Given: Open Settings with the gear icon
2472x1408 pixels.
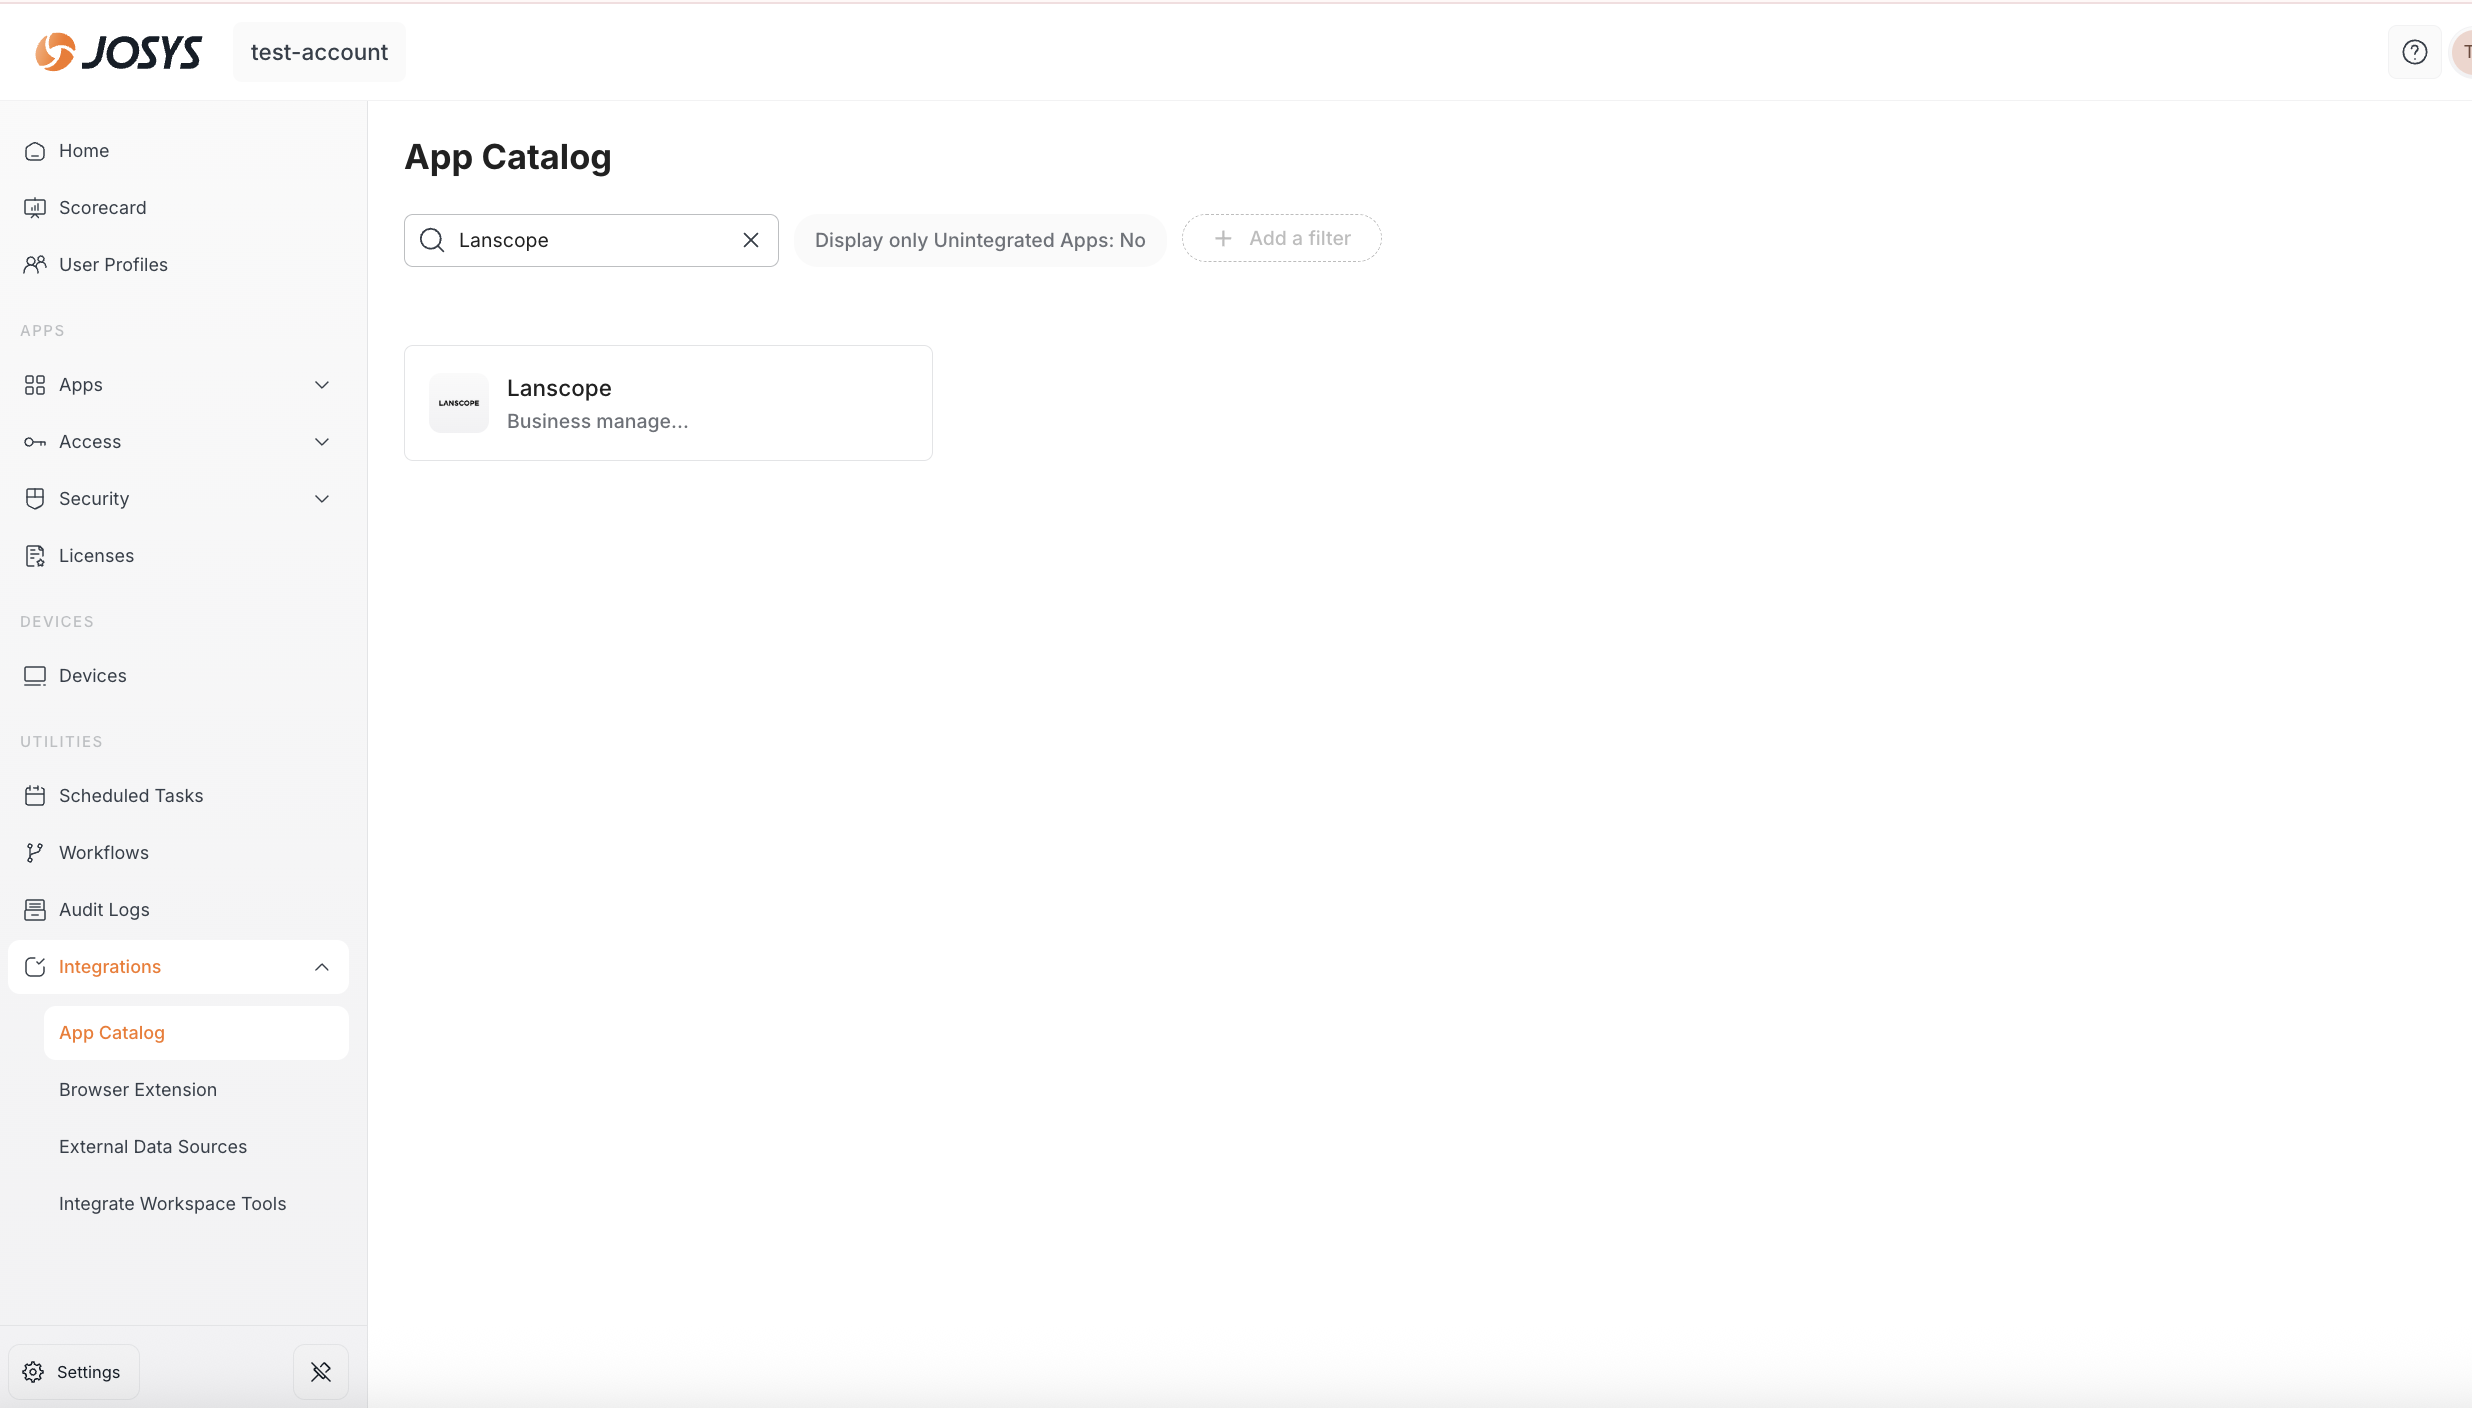Looking at the screenshot, I should pos(34,1372).
